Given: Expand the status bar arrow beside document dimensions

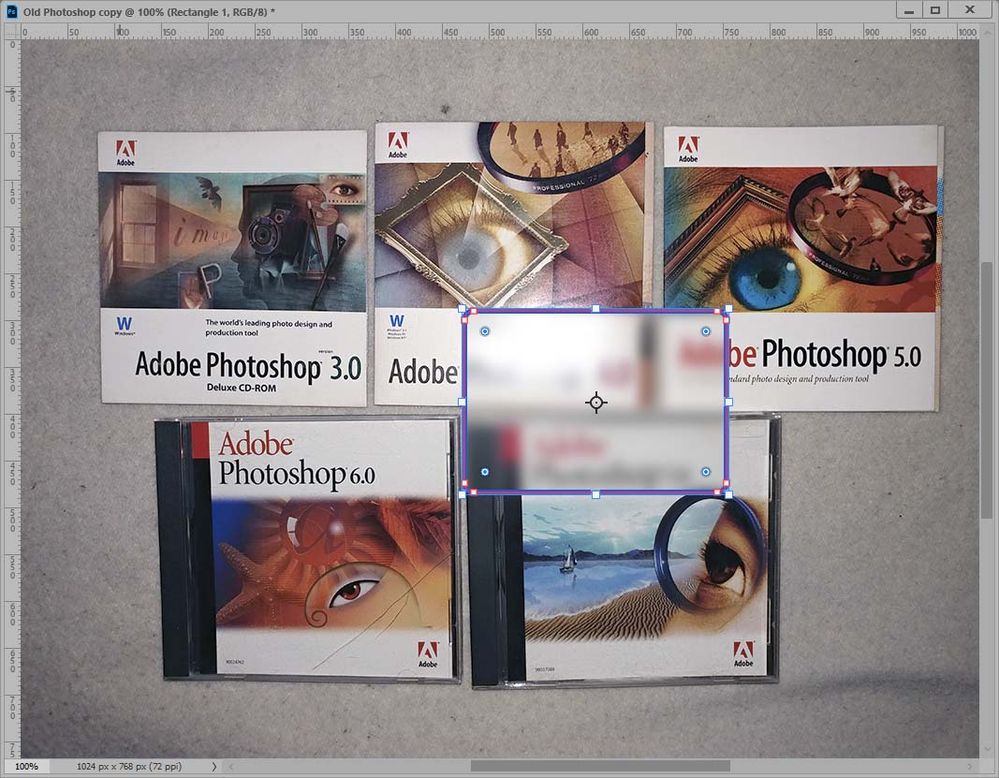Looking at the screenshot, I should [214, 767].
